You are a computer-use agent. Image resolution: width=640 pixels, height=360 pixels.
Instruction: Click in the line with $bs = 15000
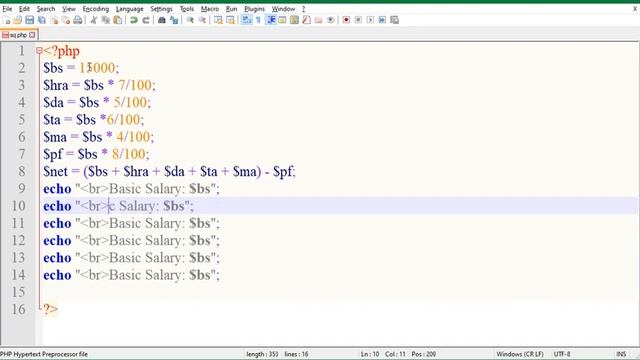pyautogui.click(x=81, y=68)
